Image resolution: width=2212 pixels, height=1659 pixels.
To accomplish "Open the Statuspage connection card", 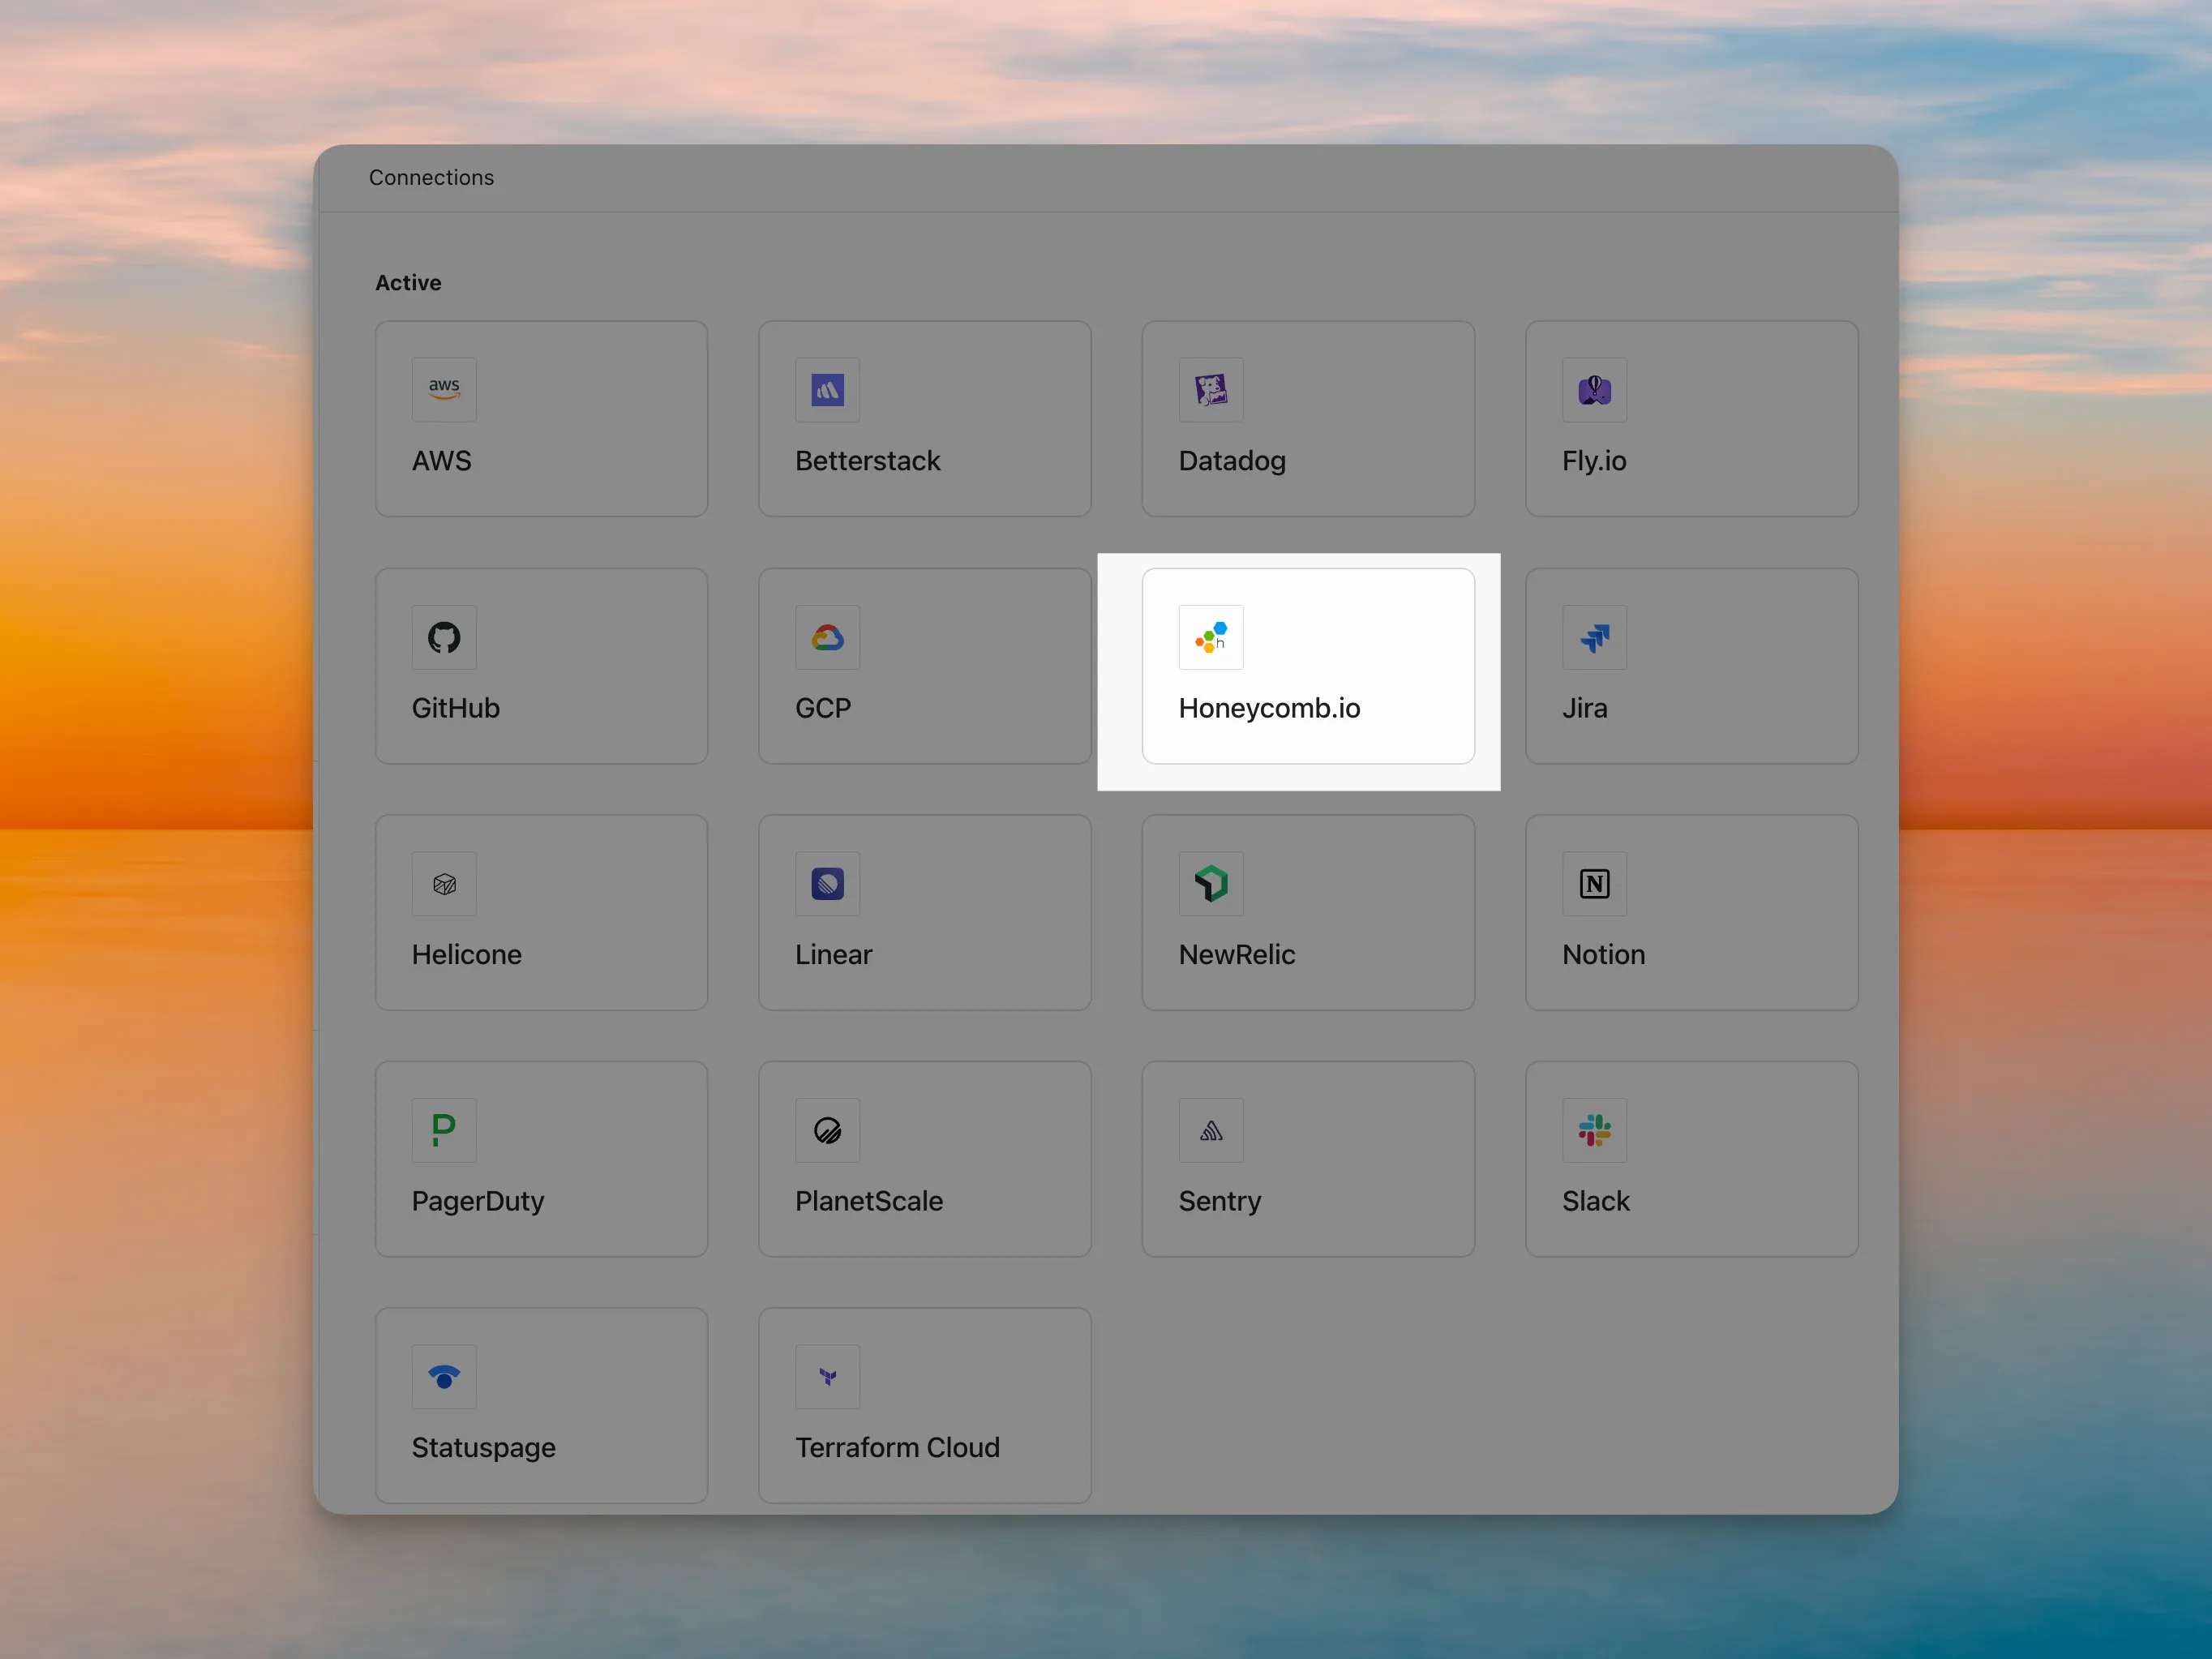I will pos(541,1406).
